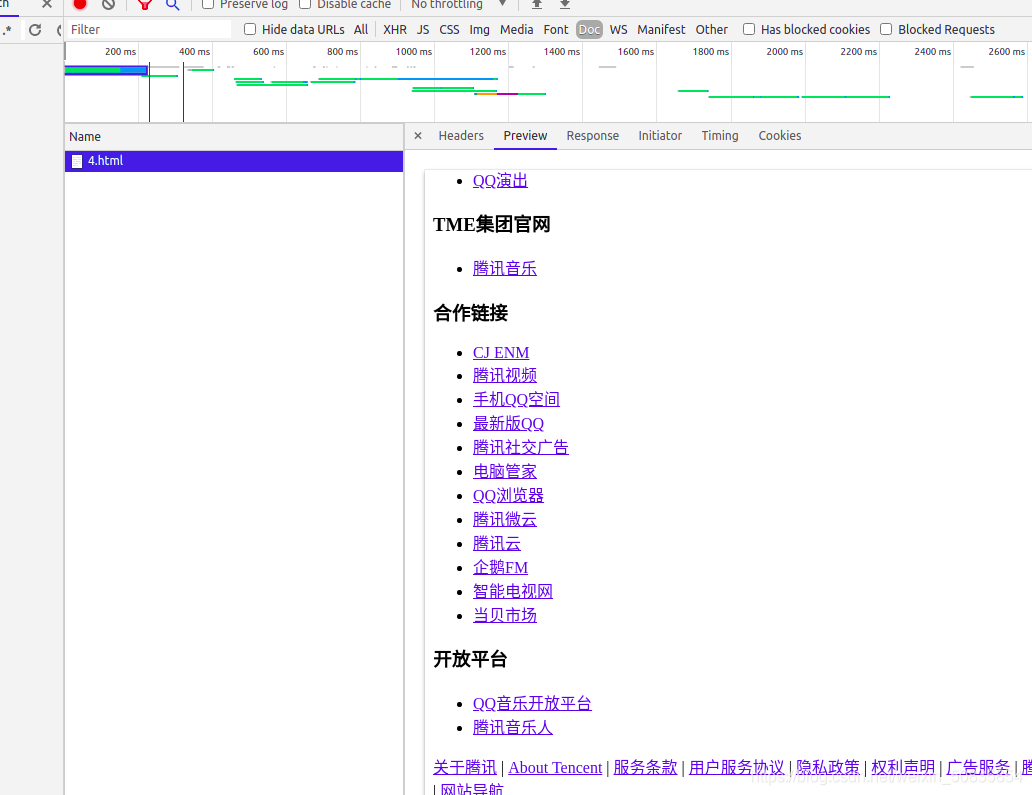Image resolution: width=1032 pixels, height=795 pixels.
Task: Click the 服务条款 footer link
Action: [x=645, y=767]
